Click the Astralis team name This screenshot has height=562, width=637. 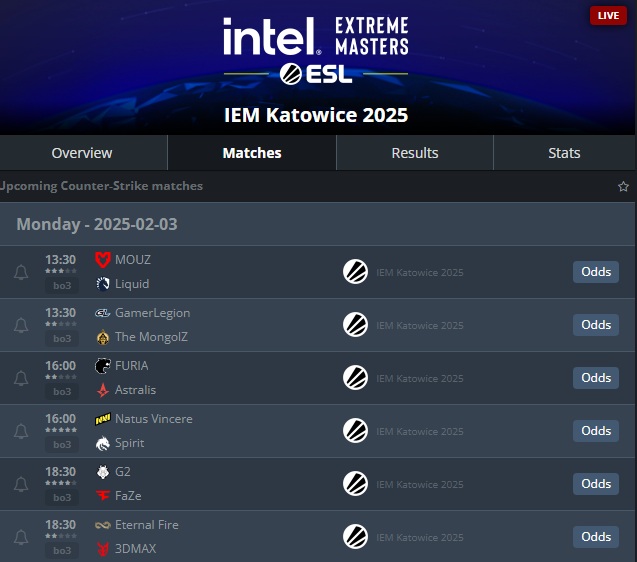pyautogui.click(x=135, y=390)
